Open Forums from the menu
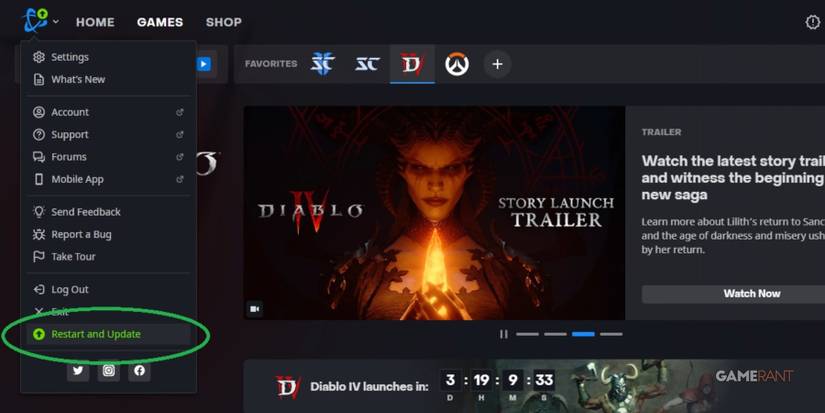 [x=108, y=157]
